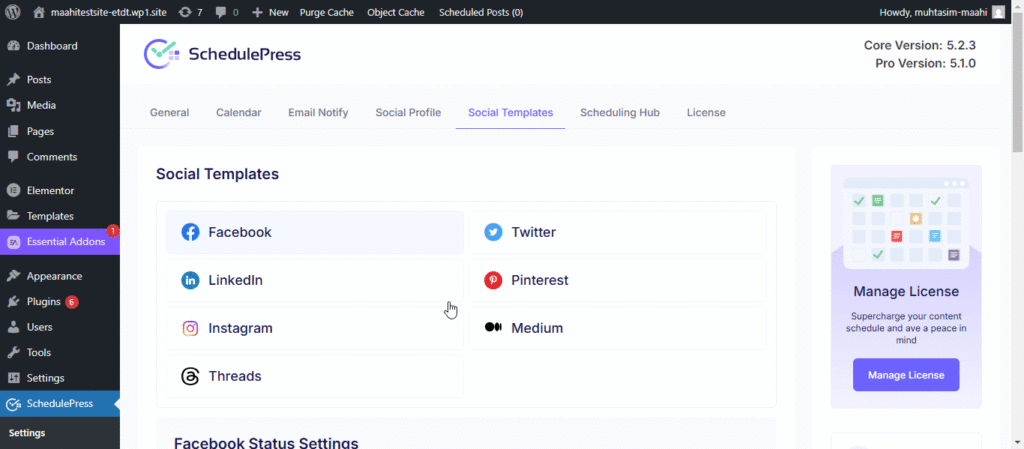Switch to the Scheduling Hub tab
Viewport: 1024px width, 449px height.
[x=619, y=113]
